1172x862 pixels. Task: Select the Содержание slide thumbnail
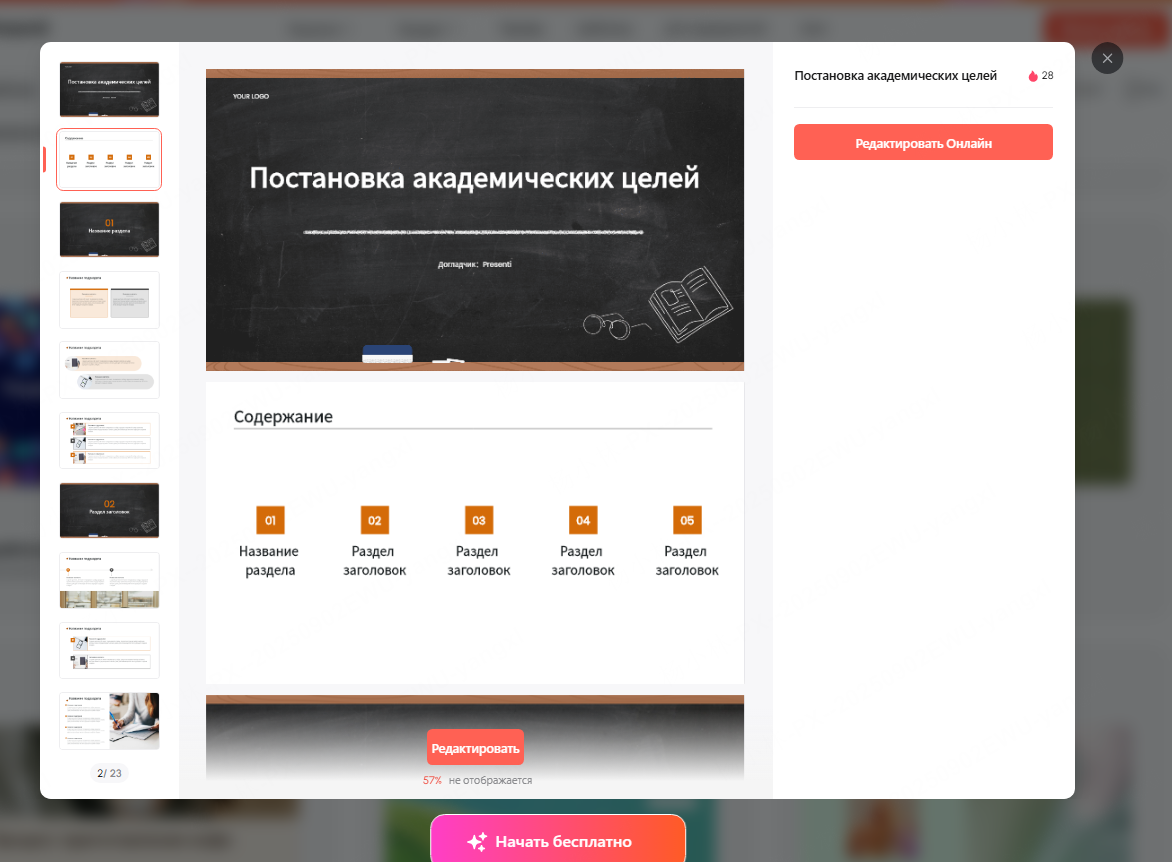tap(109, 159)
